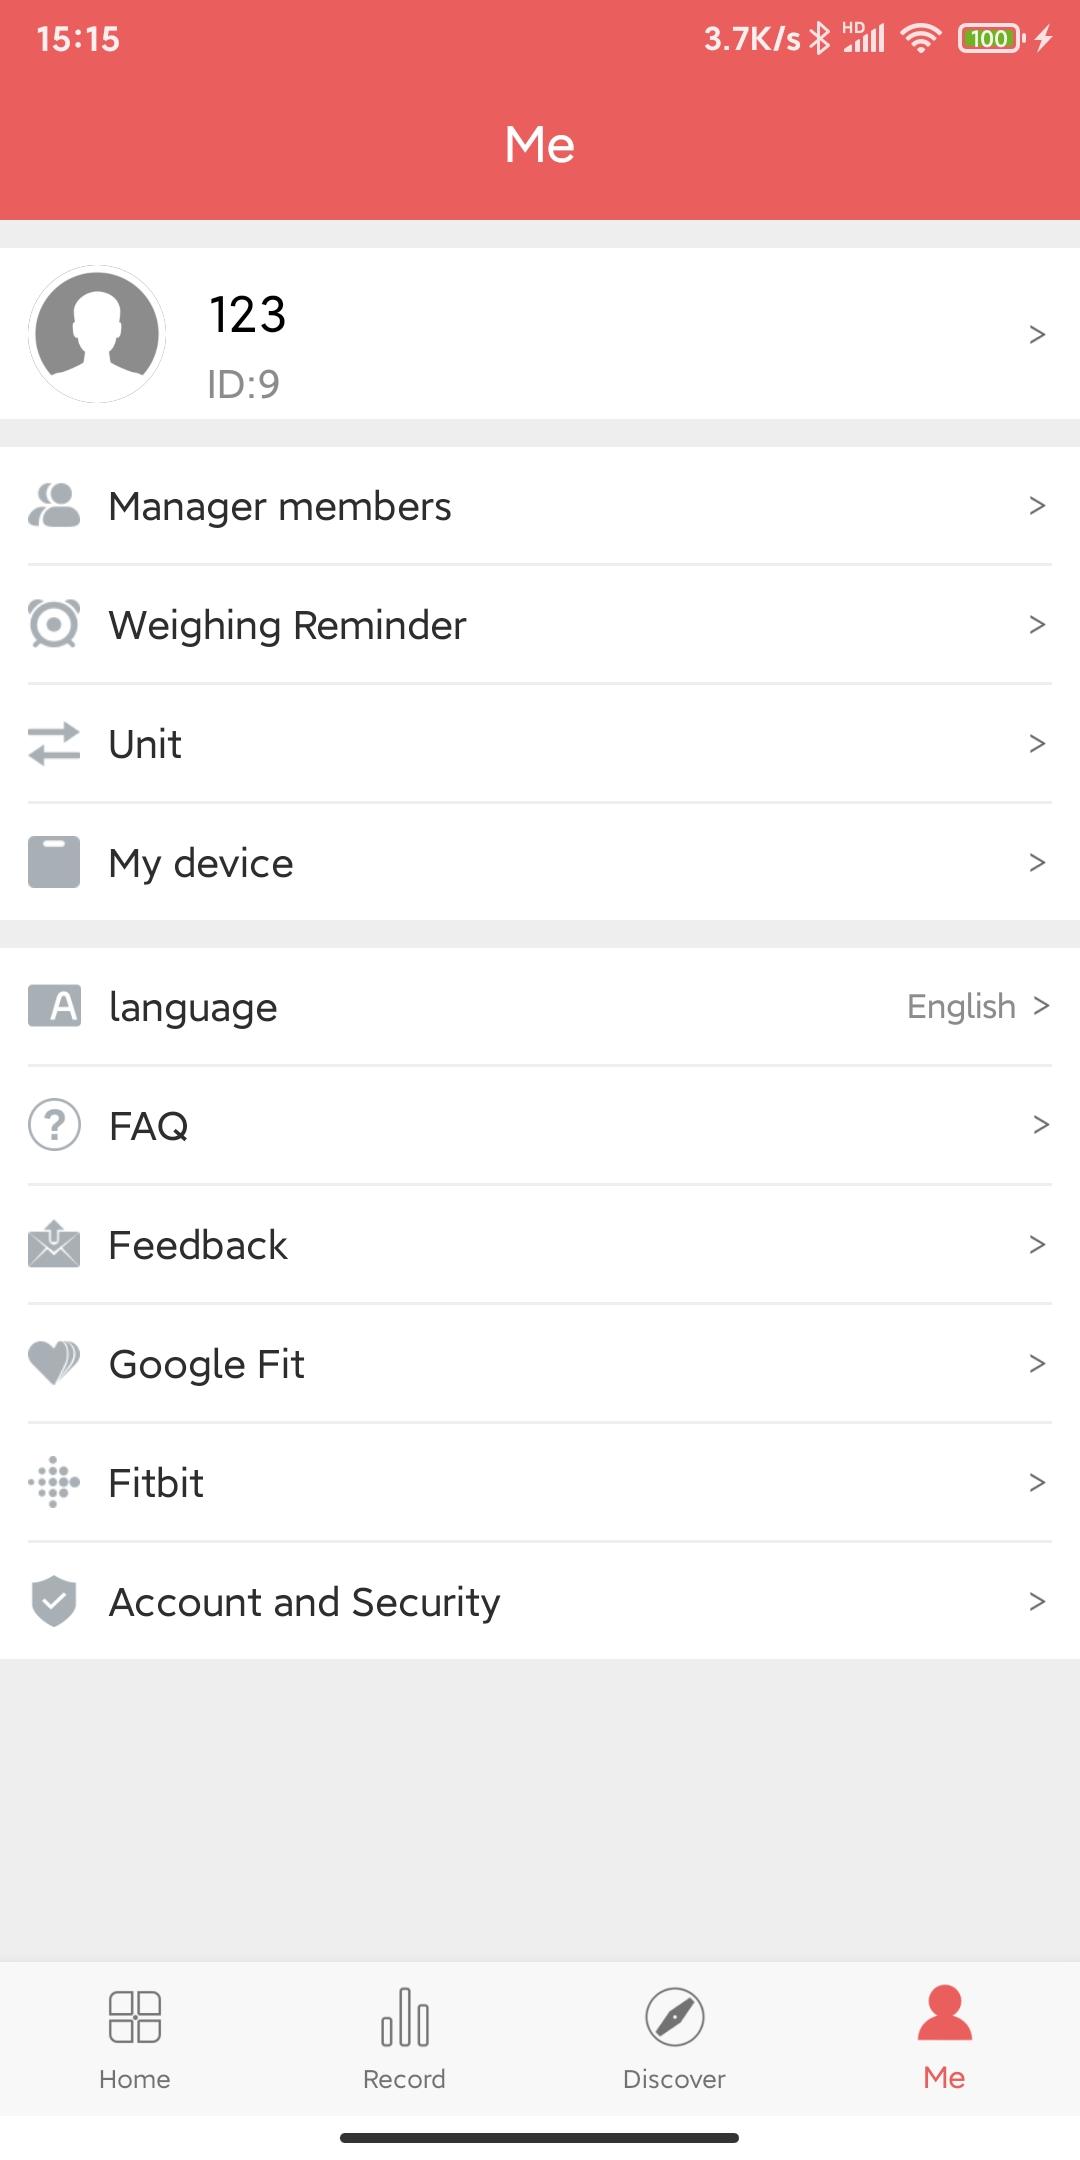Switch to the Record tab
This screenshot has height=2160, width=1080.
(x=404, y=2038)
